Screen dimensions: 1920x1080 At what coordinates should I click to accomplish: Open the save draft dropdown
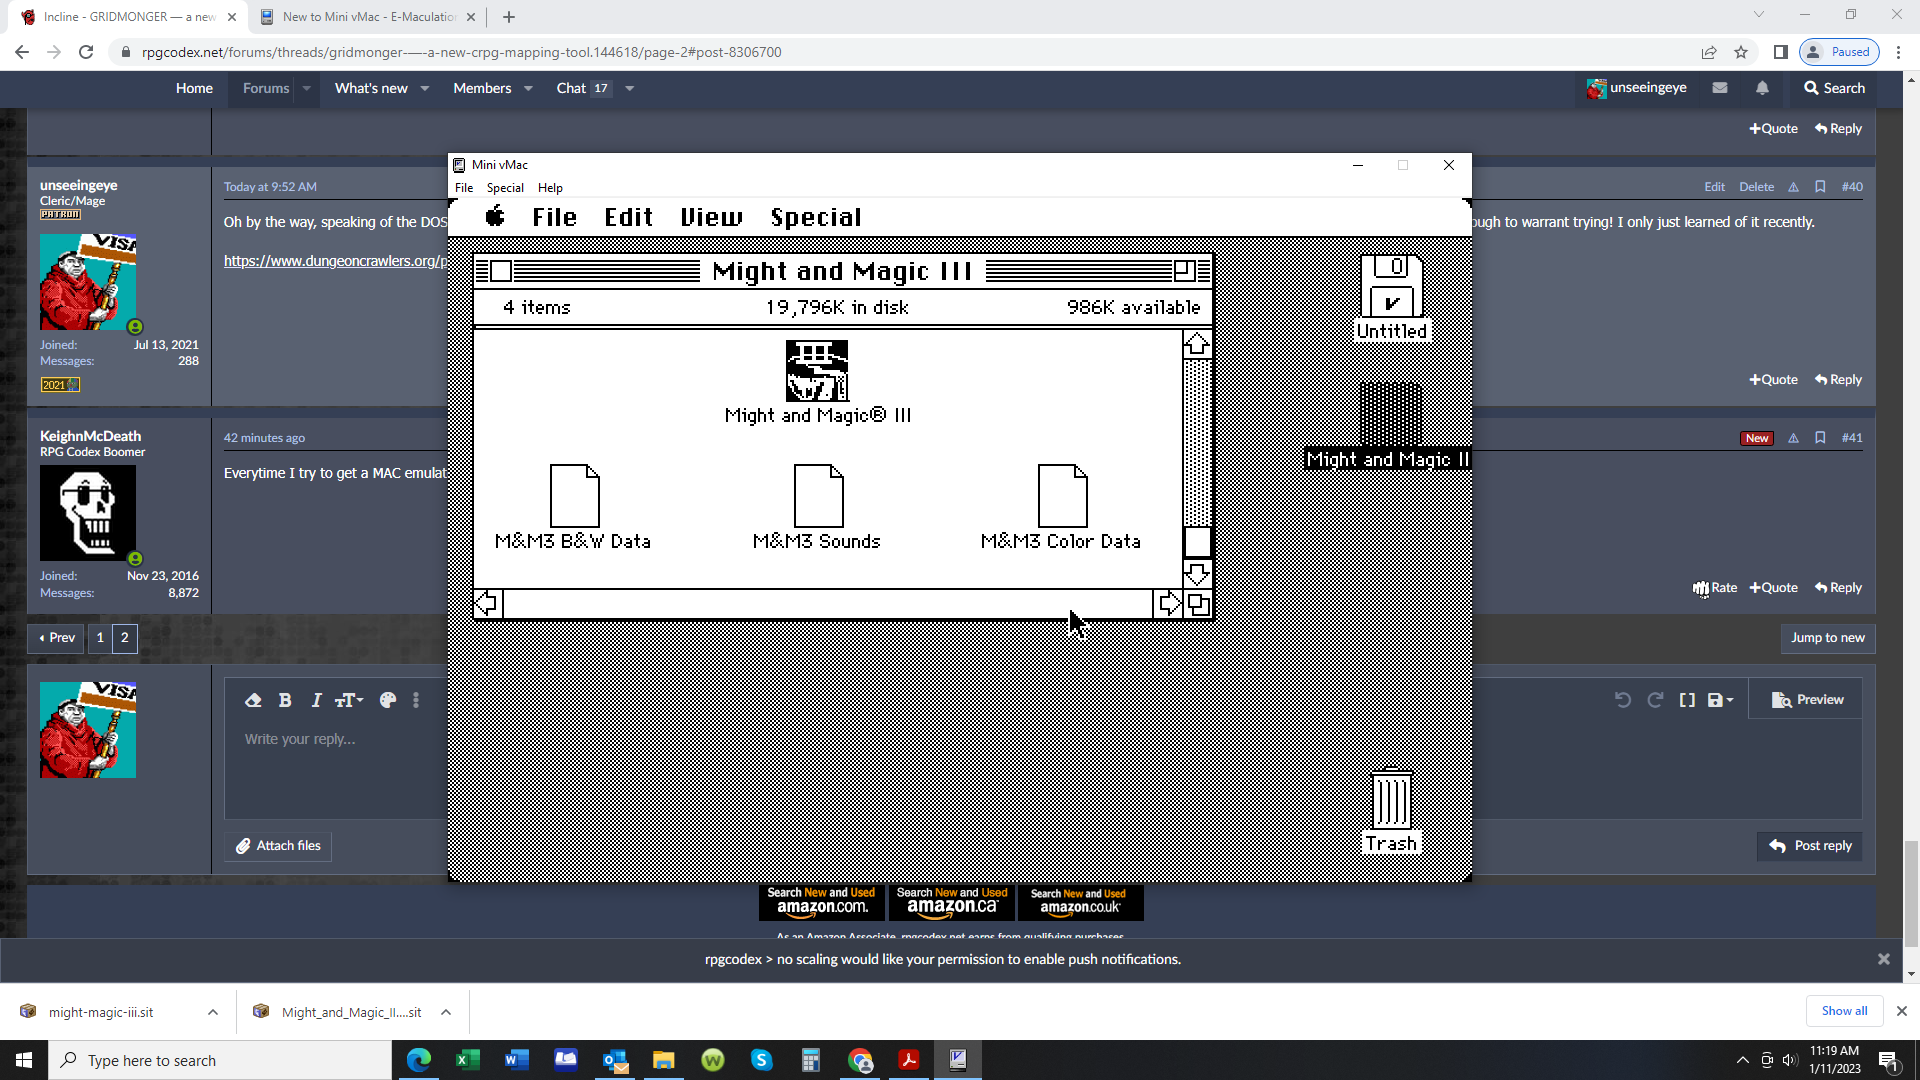[x=1720, y=700]
